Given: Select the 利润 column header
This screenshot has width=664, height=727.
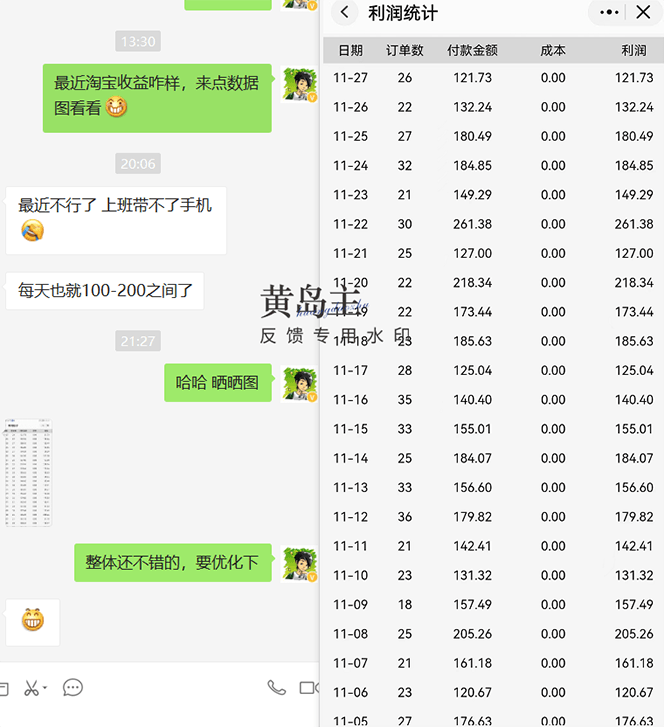Looking at the screenshot, I should [633, 50].
